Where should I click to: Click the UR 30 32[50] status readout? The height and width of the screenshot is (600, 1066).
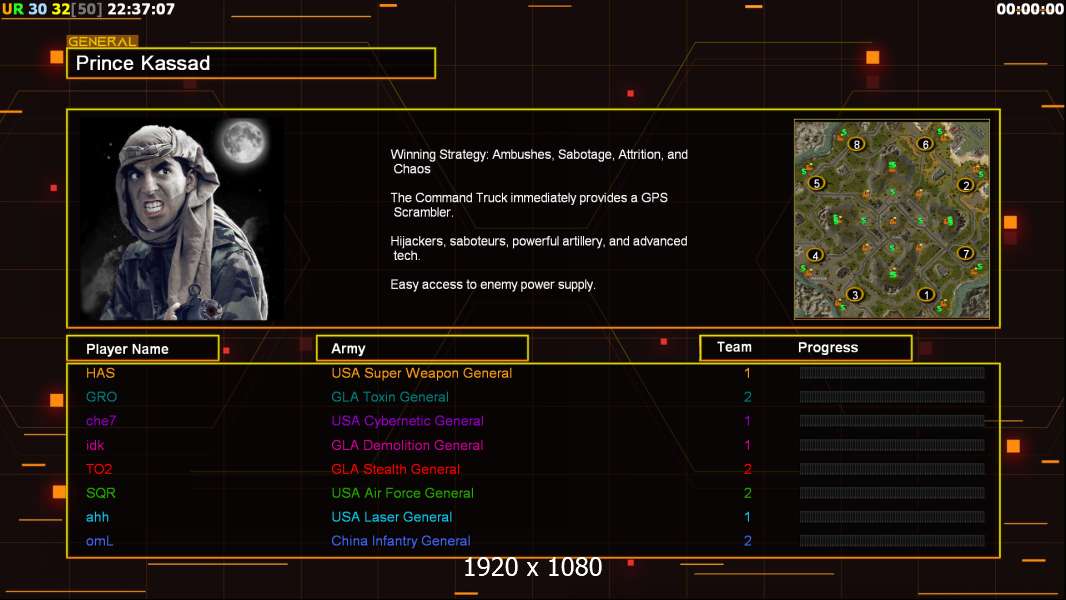[52, 9]
